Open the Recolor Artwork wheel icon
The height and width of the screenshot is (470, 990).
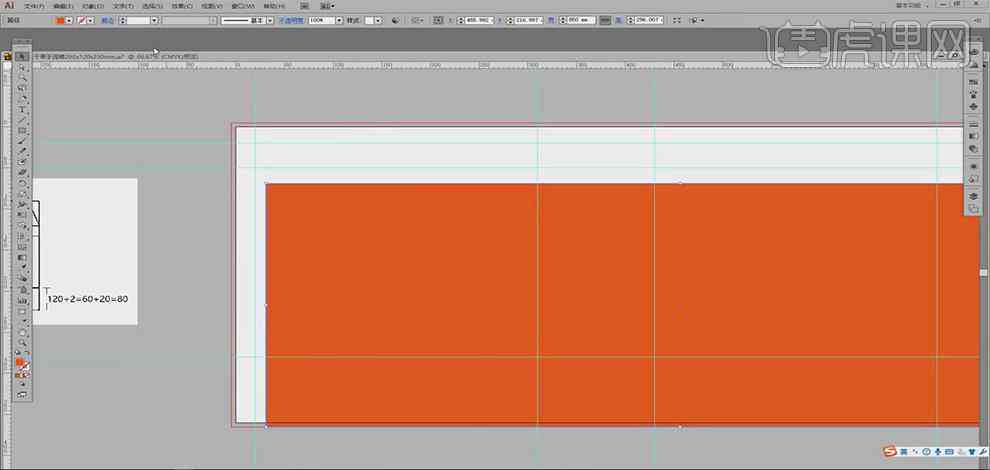(396, 20)
